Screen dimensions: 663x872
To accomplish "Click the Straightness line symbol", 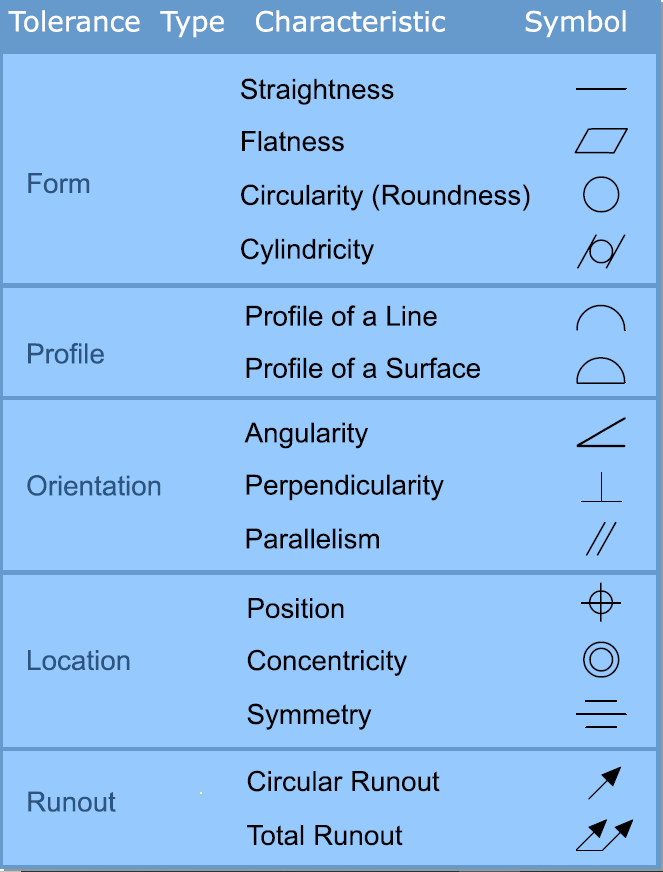I will [601, 90].
